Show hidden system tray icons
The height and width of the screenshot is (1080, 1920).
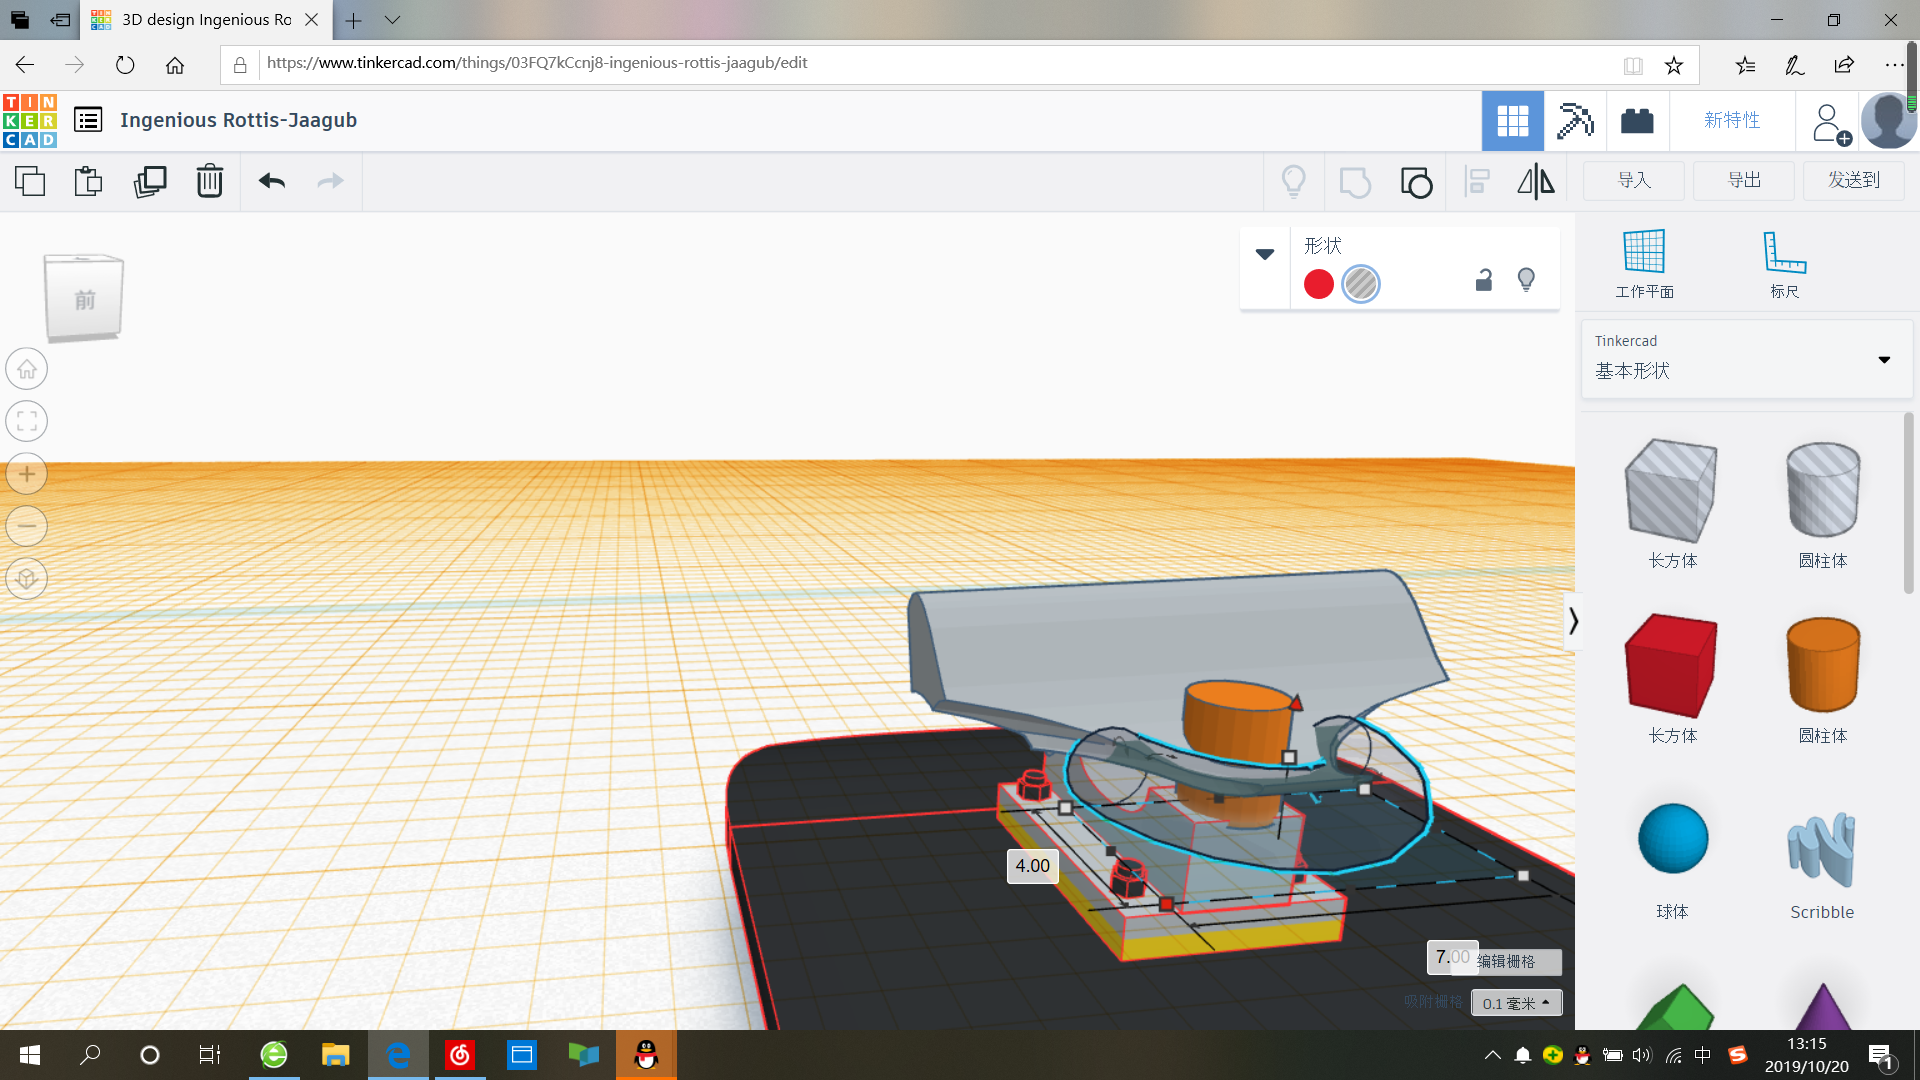point(1492,1055)
